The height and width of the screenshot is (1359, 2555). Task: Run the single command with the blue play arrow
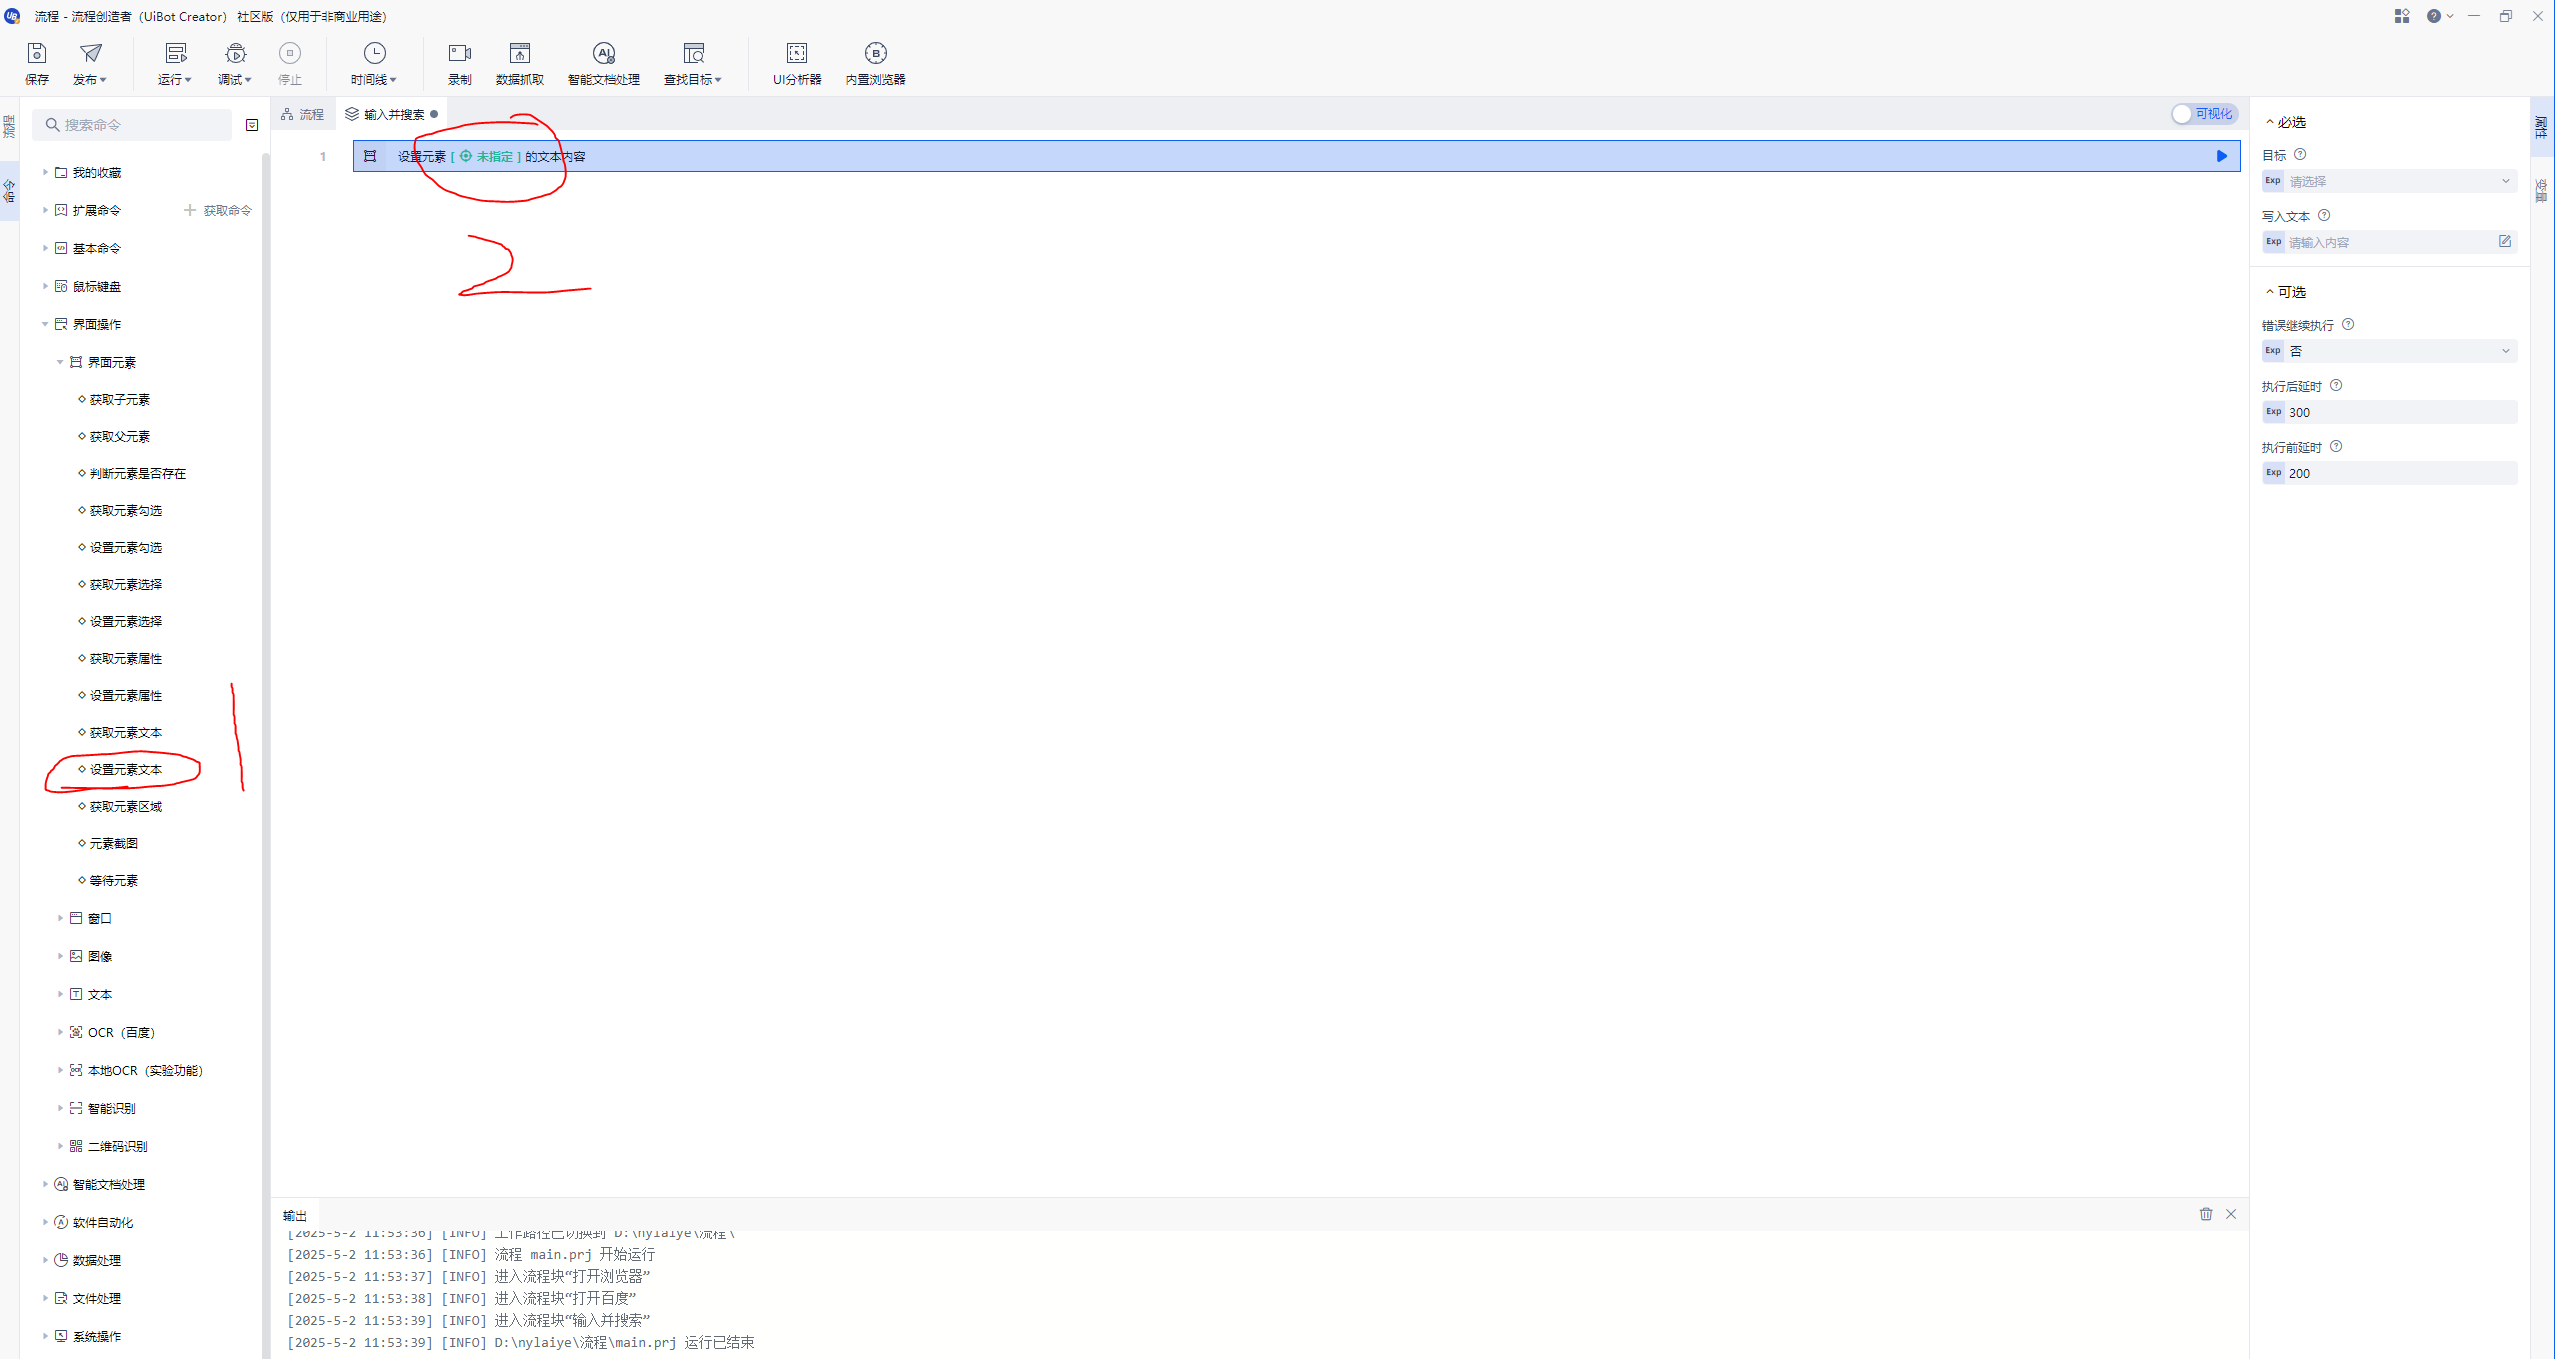pos(2221,156)
